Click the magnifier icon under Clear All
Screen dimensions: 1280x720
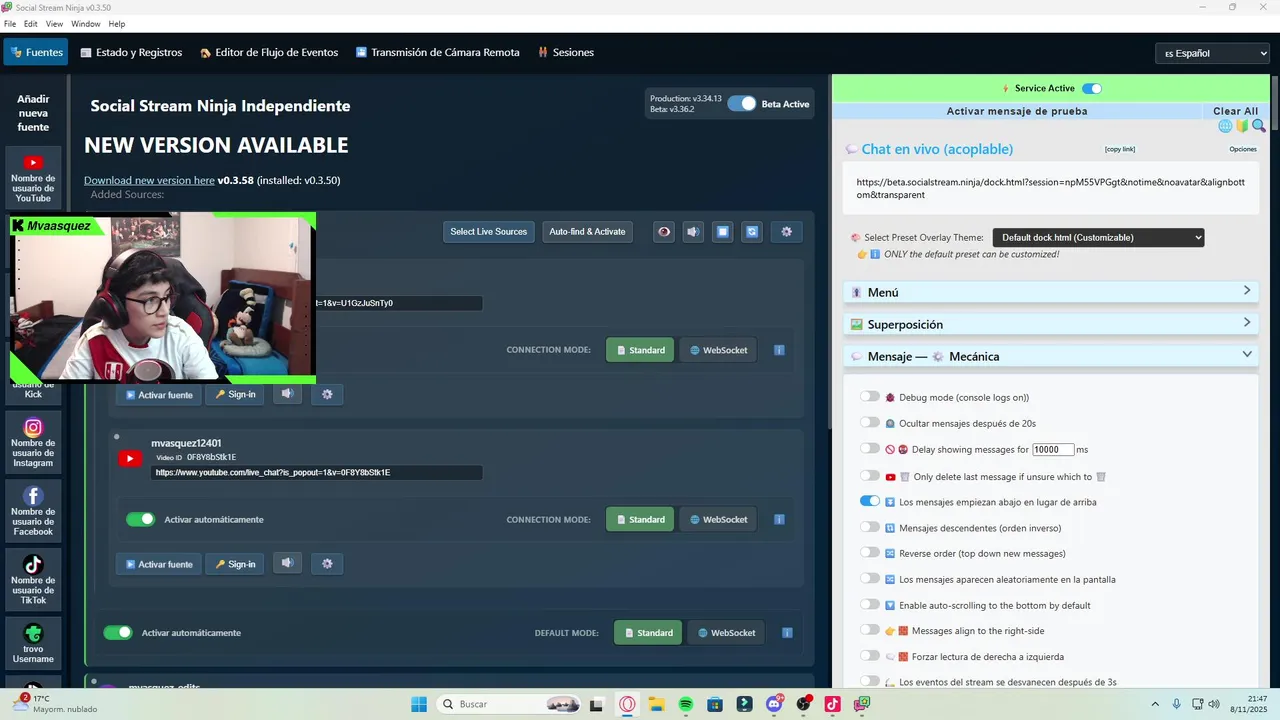tap(1259, 126)
